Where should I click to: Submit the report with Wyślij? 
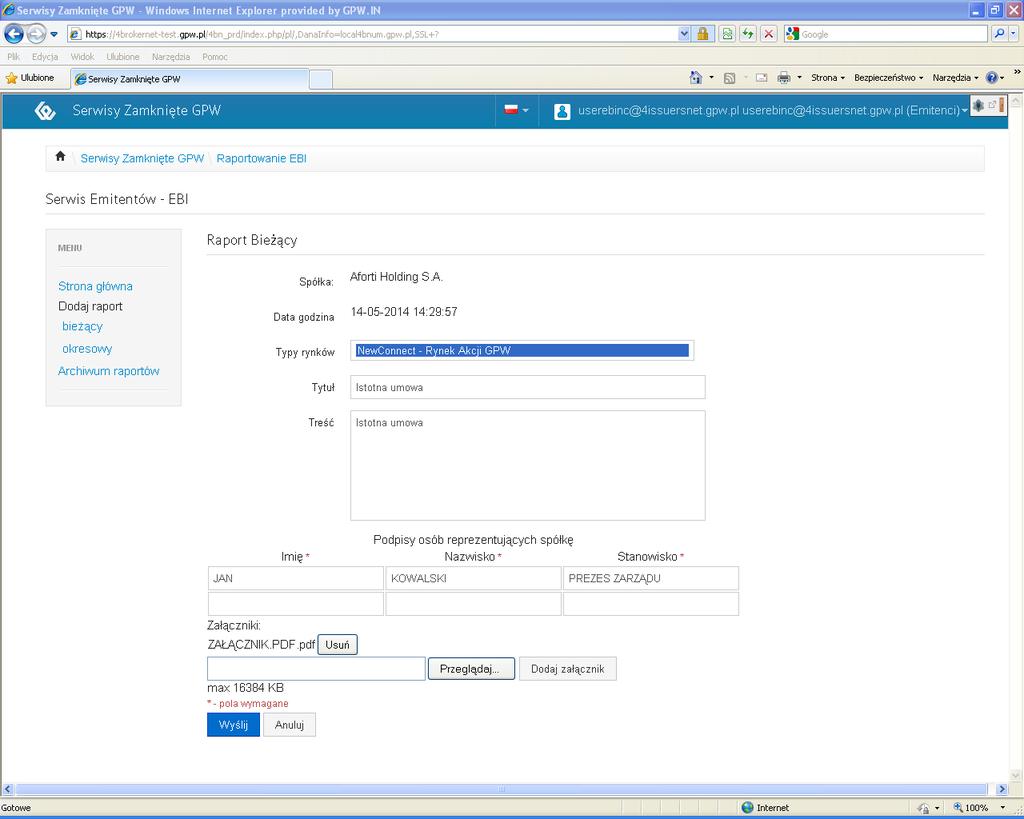click(x=233, y=725)
